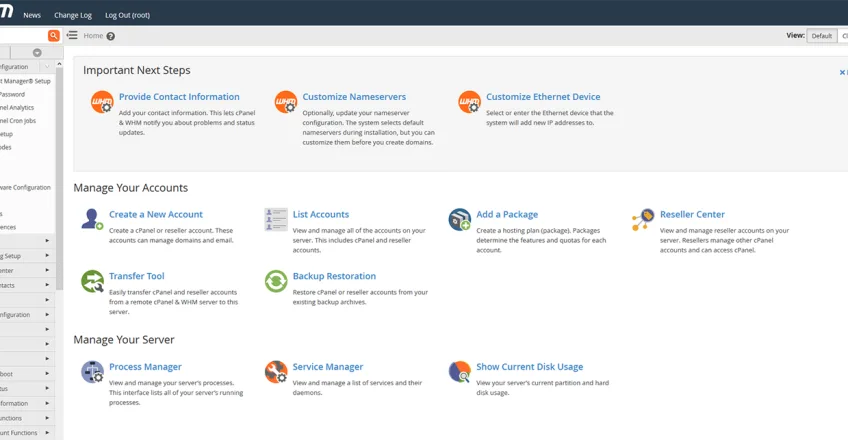
Task: Open the sidebar item ending 'Password'
Action: coord(12,94)
